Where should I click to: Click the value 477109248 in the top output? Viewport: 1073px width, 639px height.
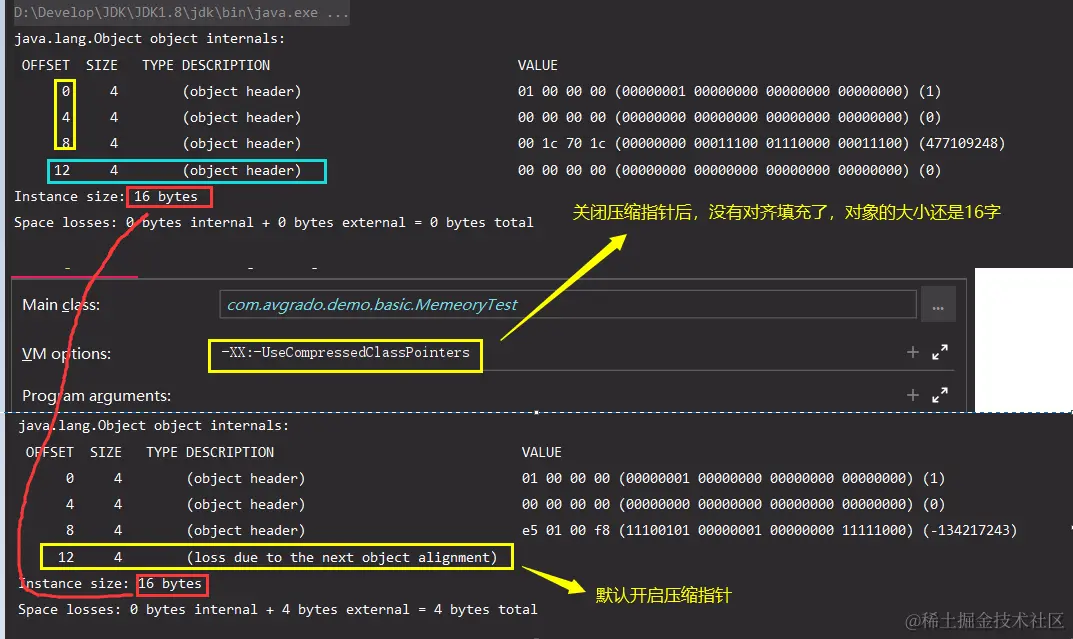962,143
